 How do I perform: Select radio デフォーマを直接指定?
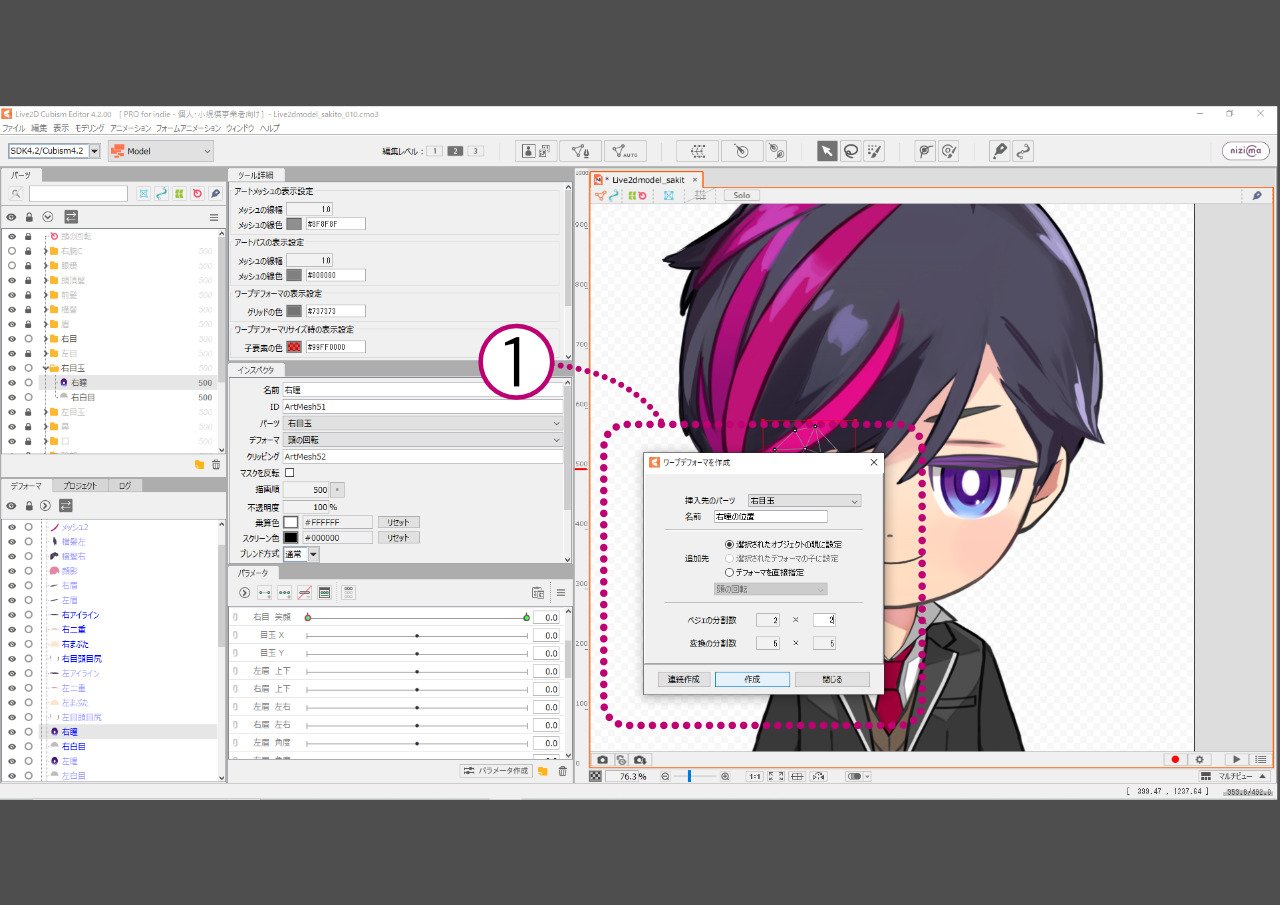click(x=729, y=572)
